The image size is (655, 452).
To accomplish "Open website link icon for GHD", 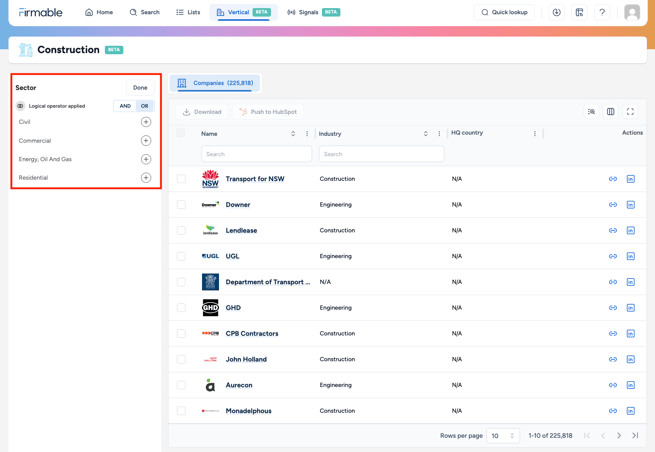I will pyautogui.click(x=613, y=308).
